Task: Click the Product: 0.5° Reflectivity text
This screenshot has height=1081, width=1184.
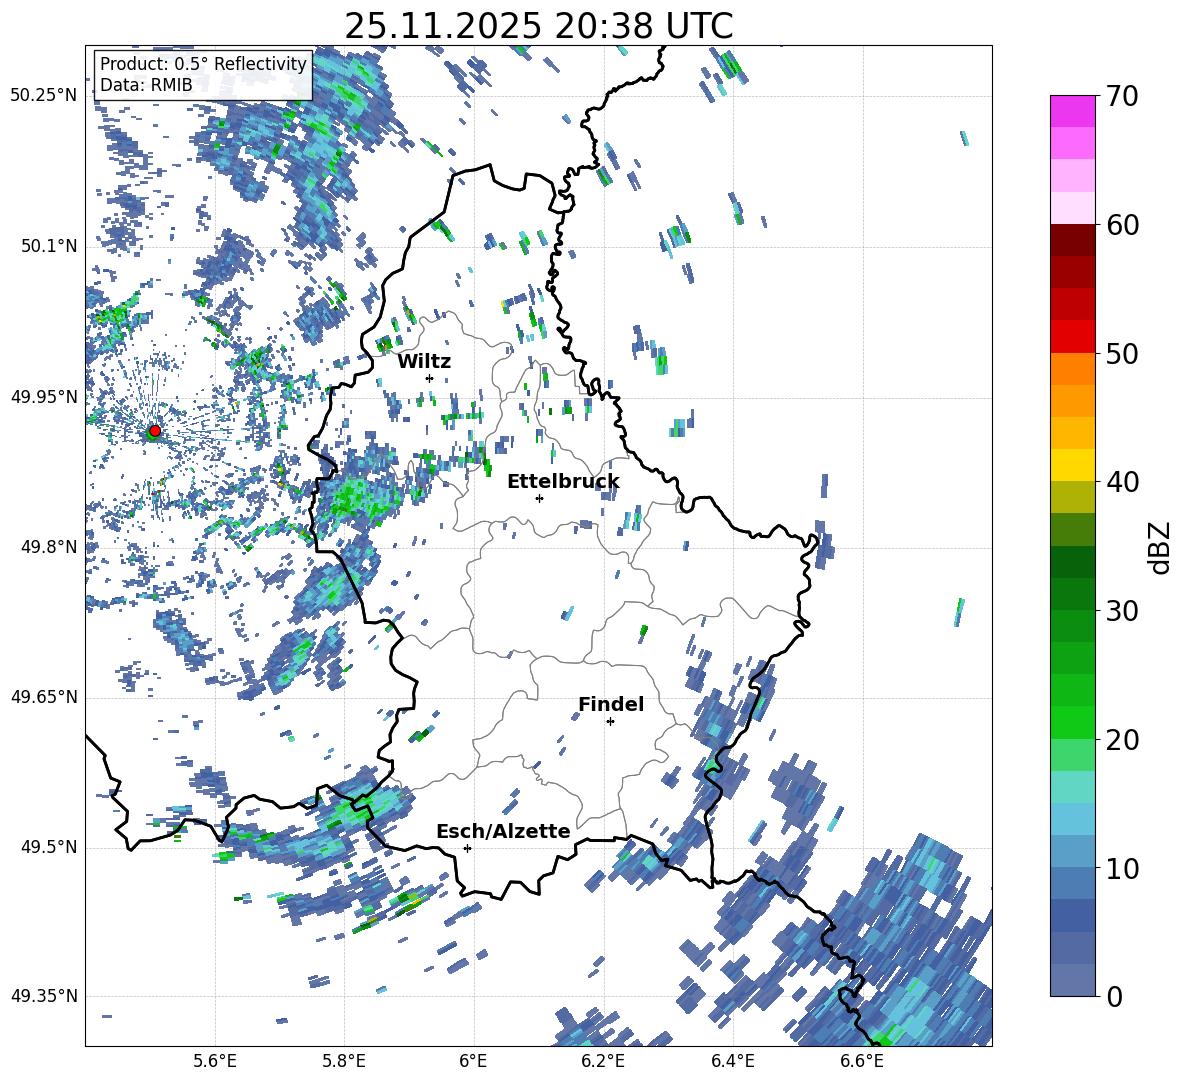Action: pos(203,64)
